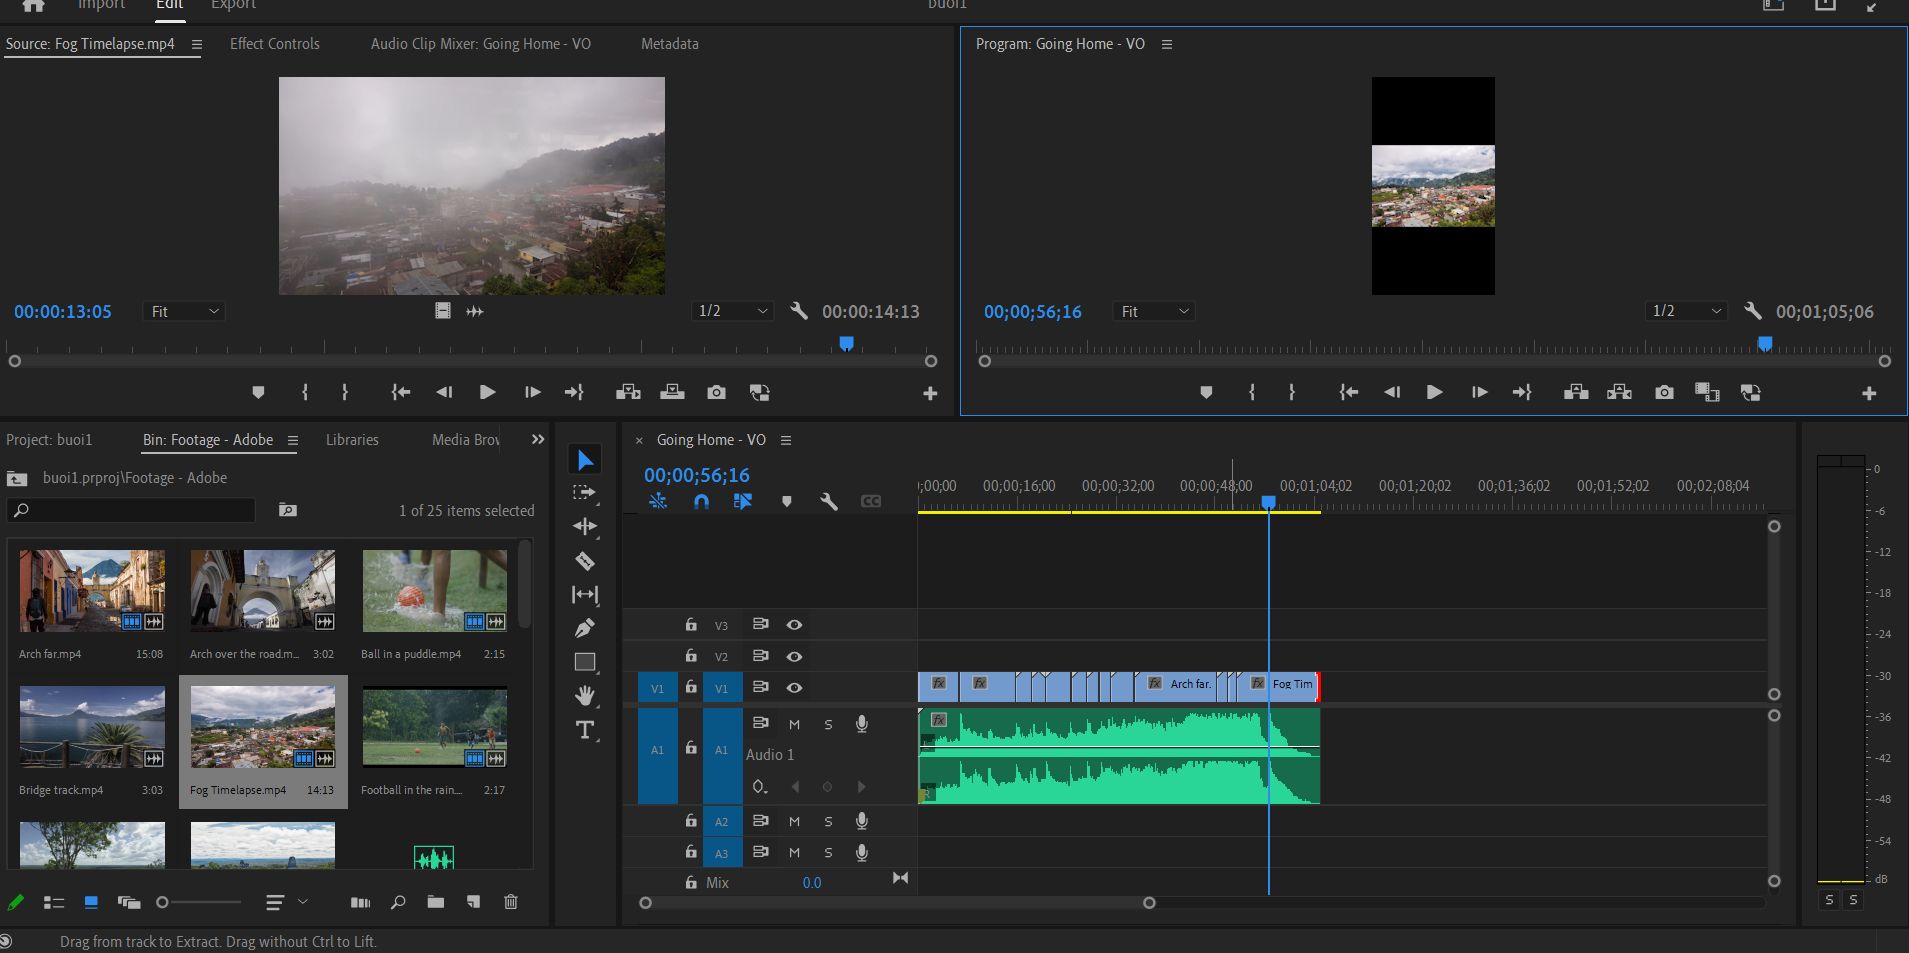Select the Razor tool
Image resolution: width=1909 pixels, height=953 pixels.
click(585, 561)
